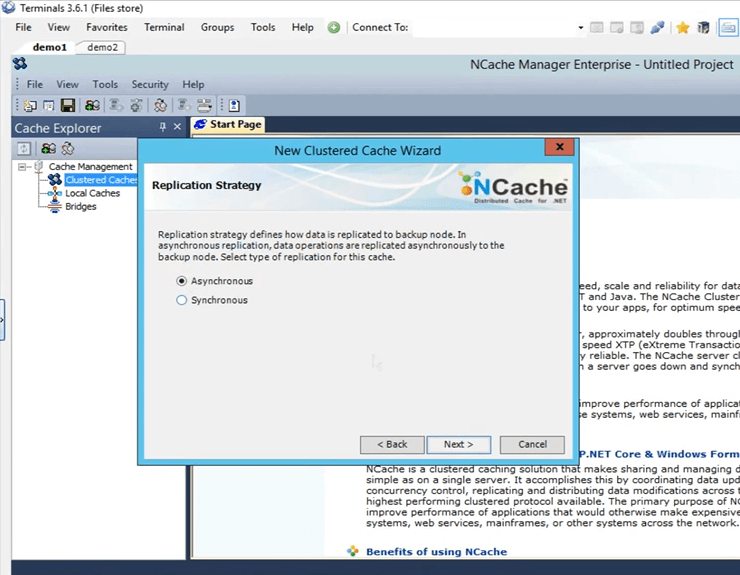Viewport: 740px width, 575px height.
Task: Open the Terminal menu
Action: click(x=164, y=27)
